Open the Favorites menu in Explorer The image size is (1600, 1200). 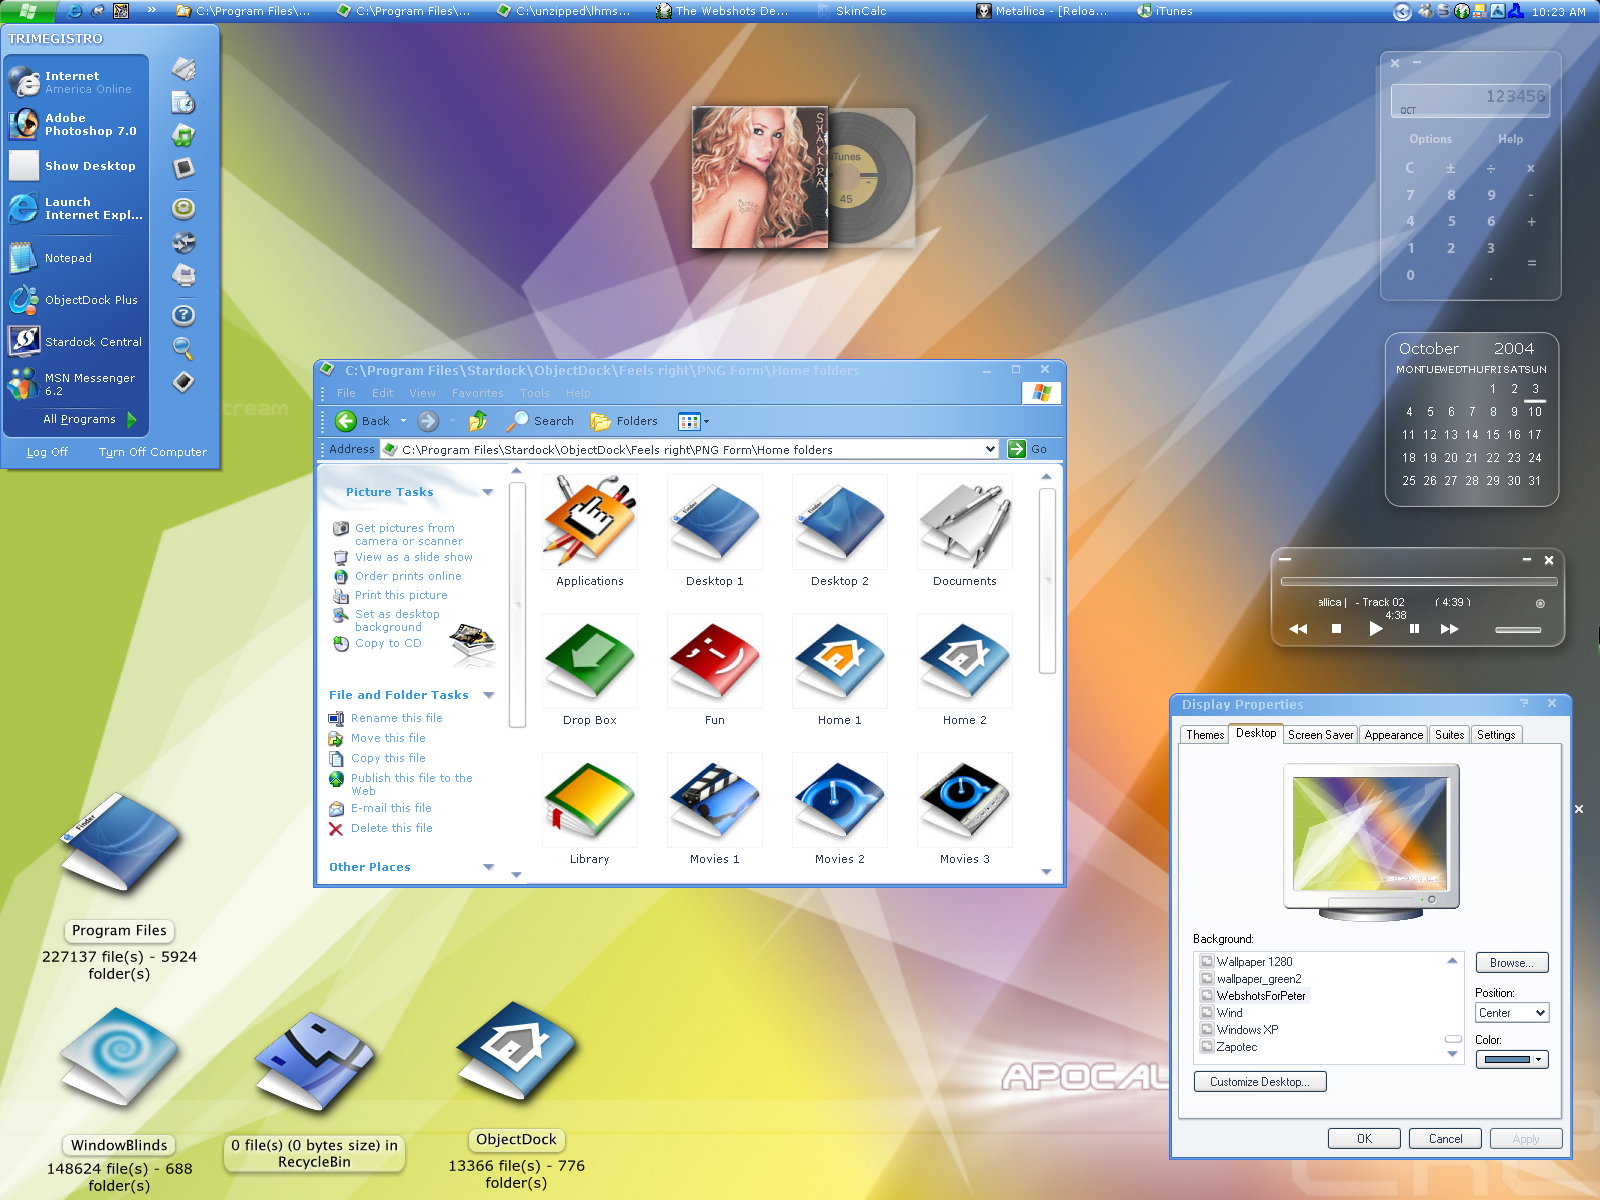click(477, 393)
